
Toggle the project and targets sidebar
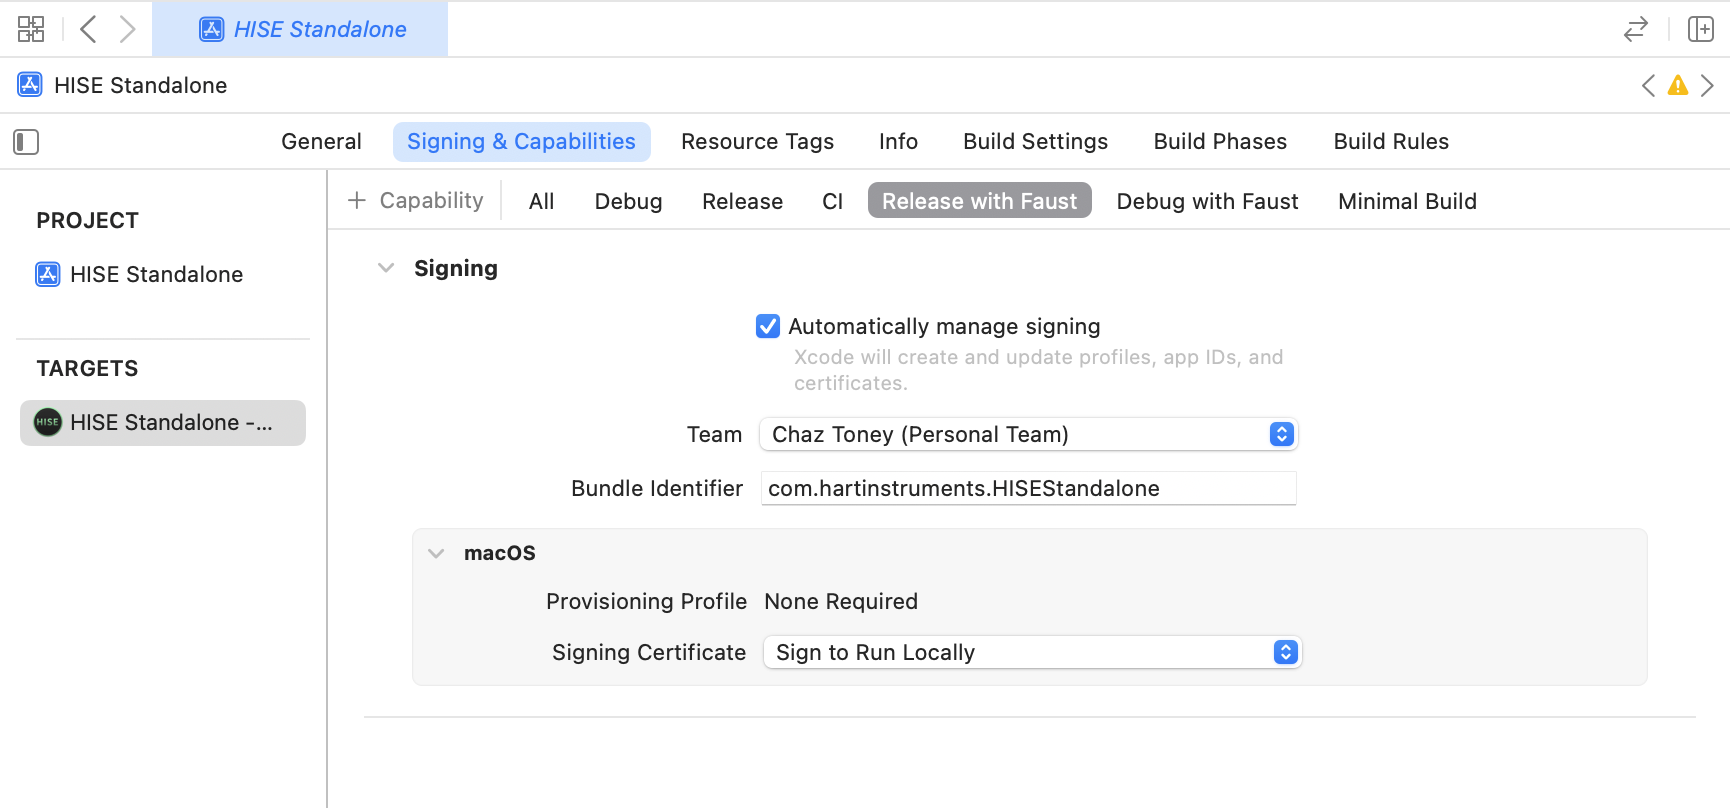[x=26, y=142]
